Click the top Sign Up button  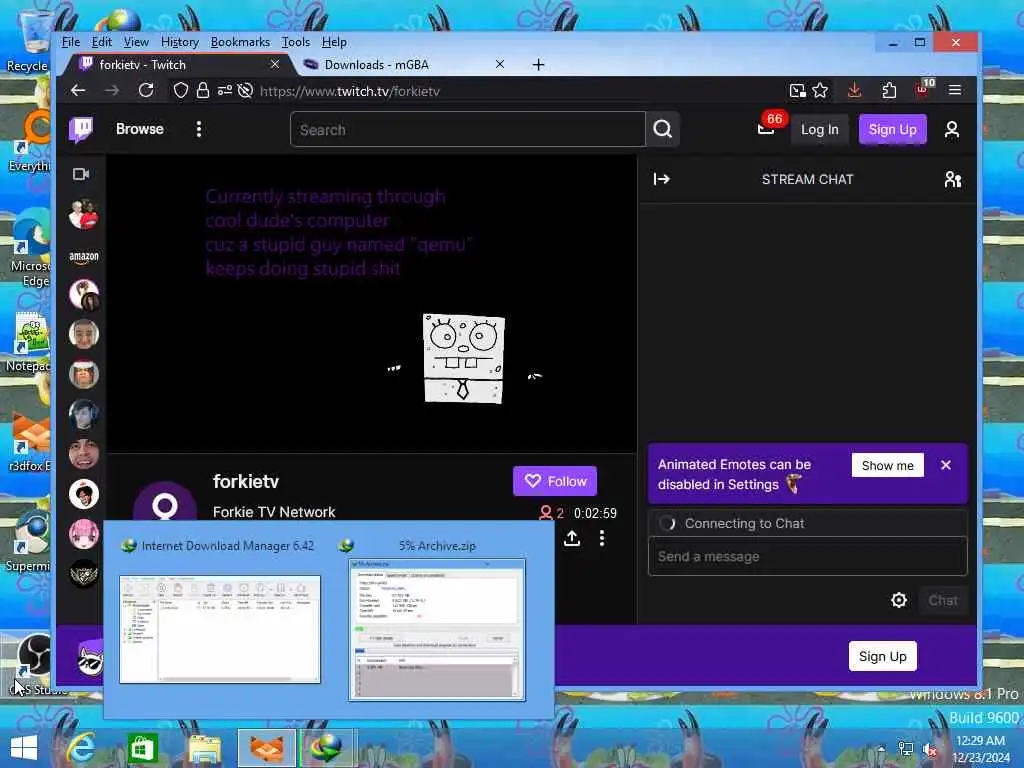pyautogui.click(x=892, y=129)
